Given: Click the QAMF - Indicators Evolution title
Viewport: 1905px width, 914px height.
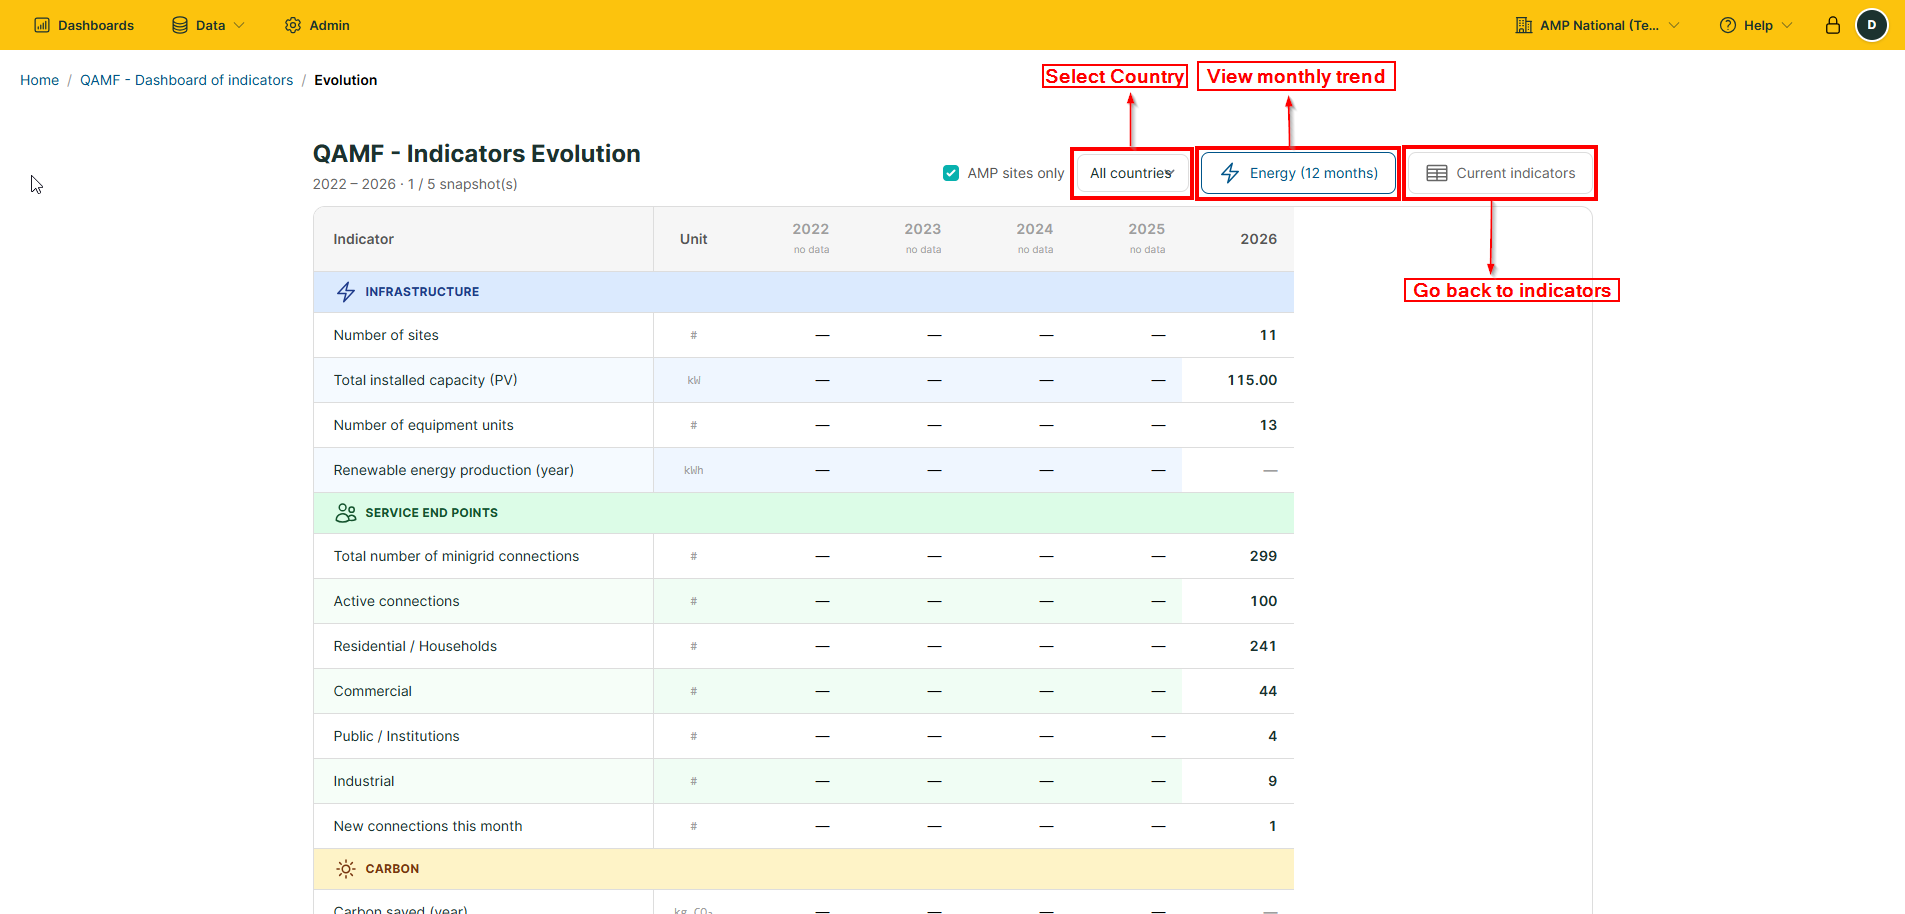Looking at the screenshot, I should pos(476,154).
